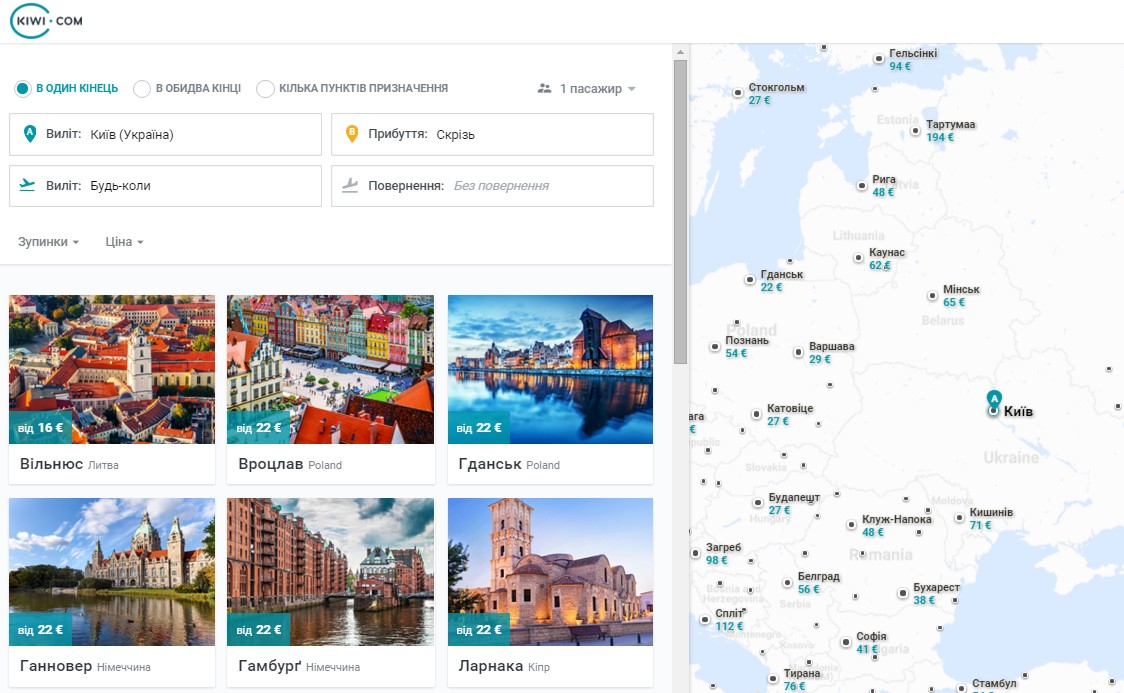Viewport: 1124px width, 693px height.
Task: Select the round-trip 'В обидва кінці' radio
Action: pos(142,89)
